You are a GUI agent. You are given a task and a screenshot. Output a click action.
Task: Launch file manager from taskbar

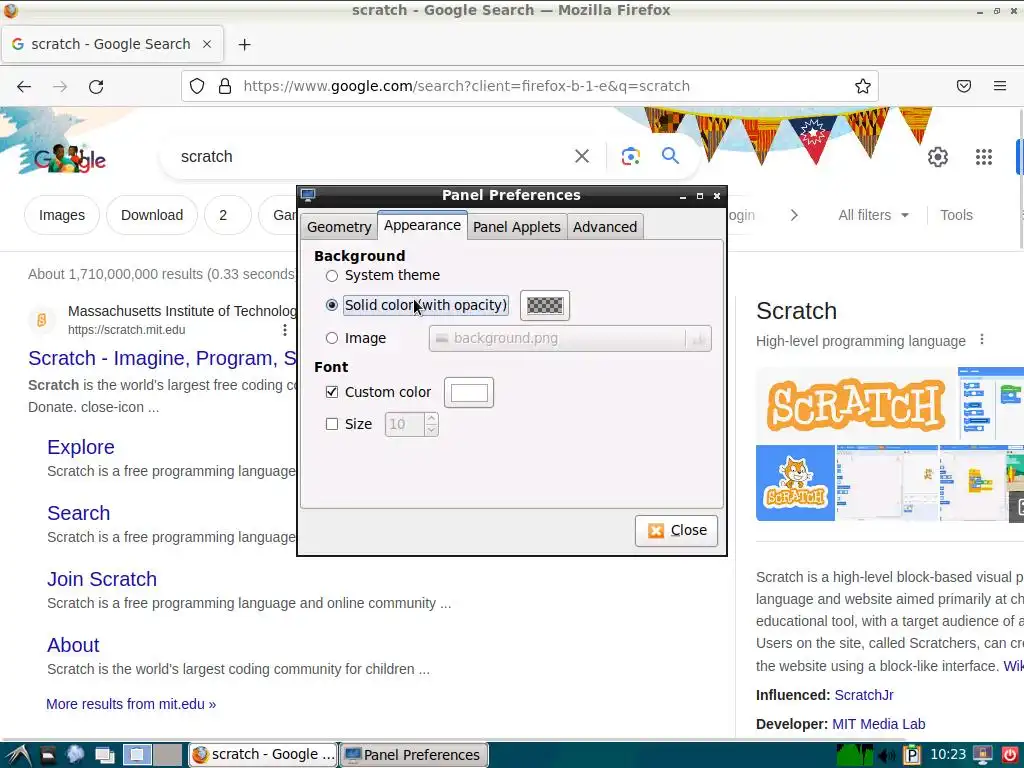pyautogui.click(x=48, y=755)
